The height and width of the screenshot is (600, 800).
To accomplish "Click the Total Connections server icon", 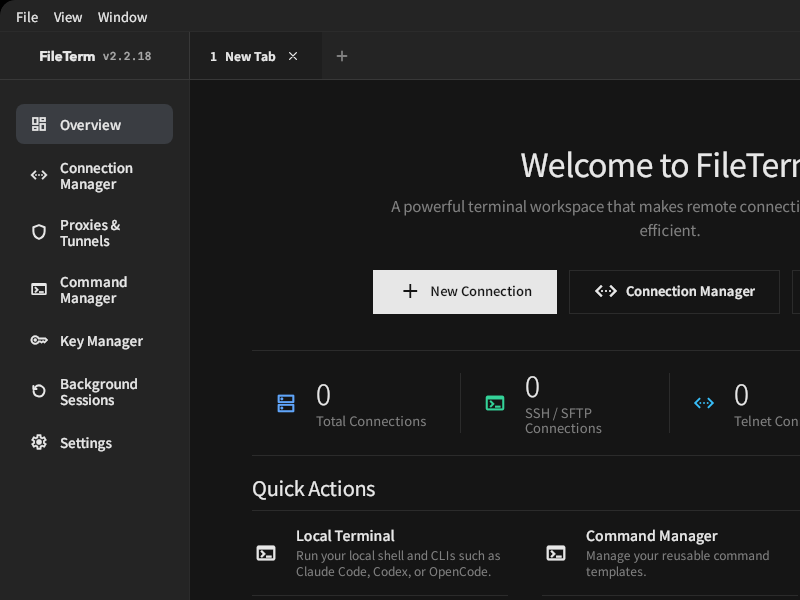I will (x=286, y=403).
